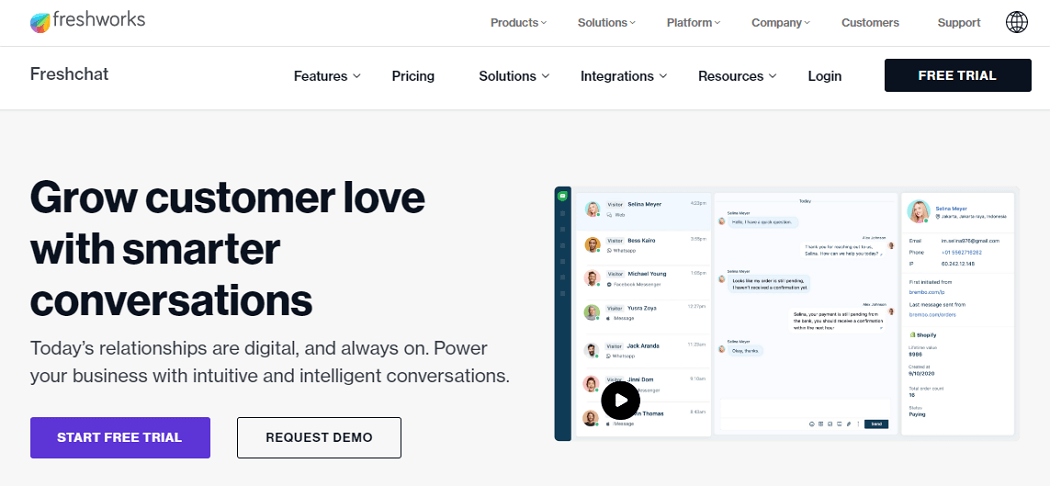Go to the Customers page
Viewport: 1050px width, 486px height.
point(870,23)
